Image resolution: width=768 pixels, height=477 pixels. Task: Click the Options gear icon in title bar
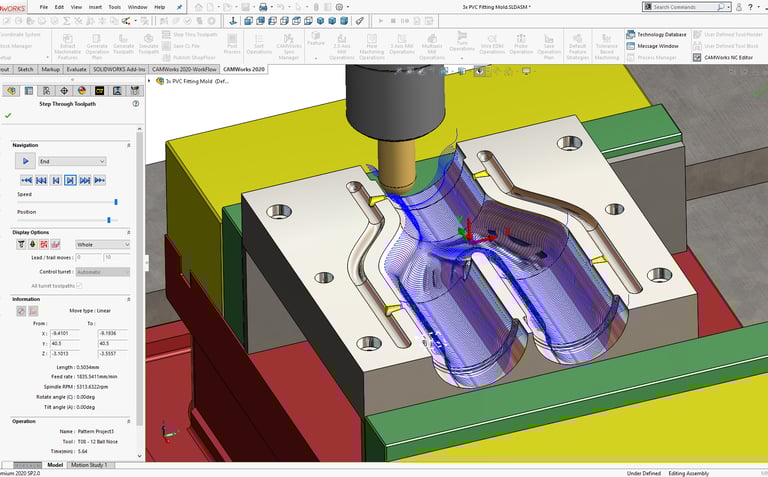(x=339, y=7)
